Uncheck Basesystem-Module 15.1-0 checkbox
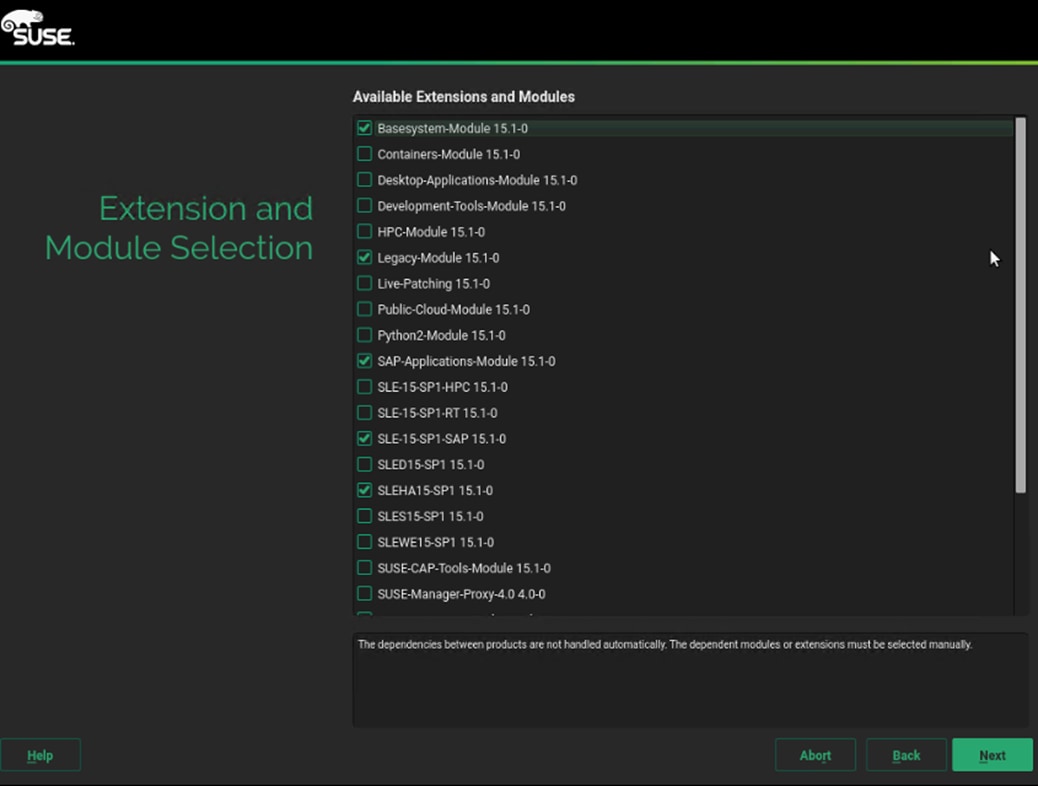 pyautogui.click(x=365, y=128)
